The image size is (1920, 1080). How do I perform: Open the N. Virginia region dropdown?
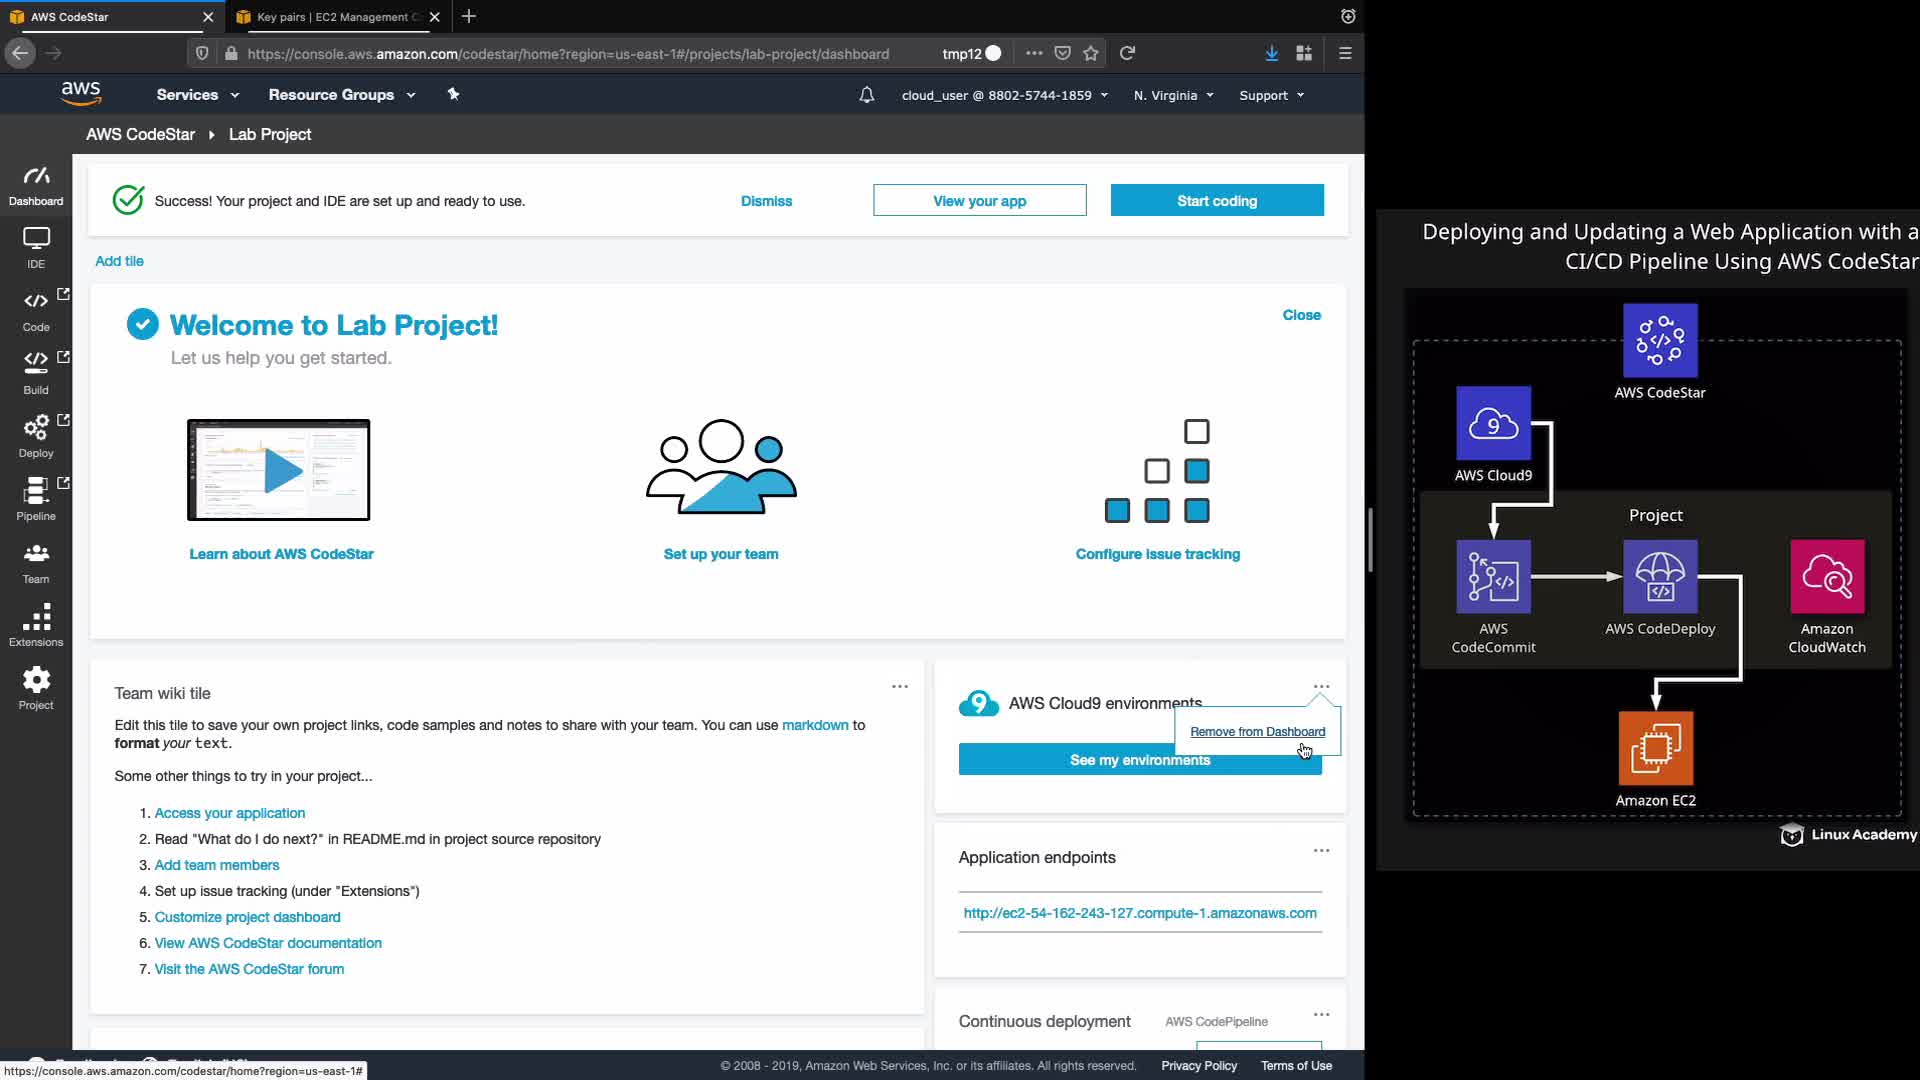(1173, 95)
